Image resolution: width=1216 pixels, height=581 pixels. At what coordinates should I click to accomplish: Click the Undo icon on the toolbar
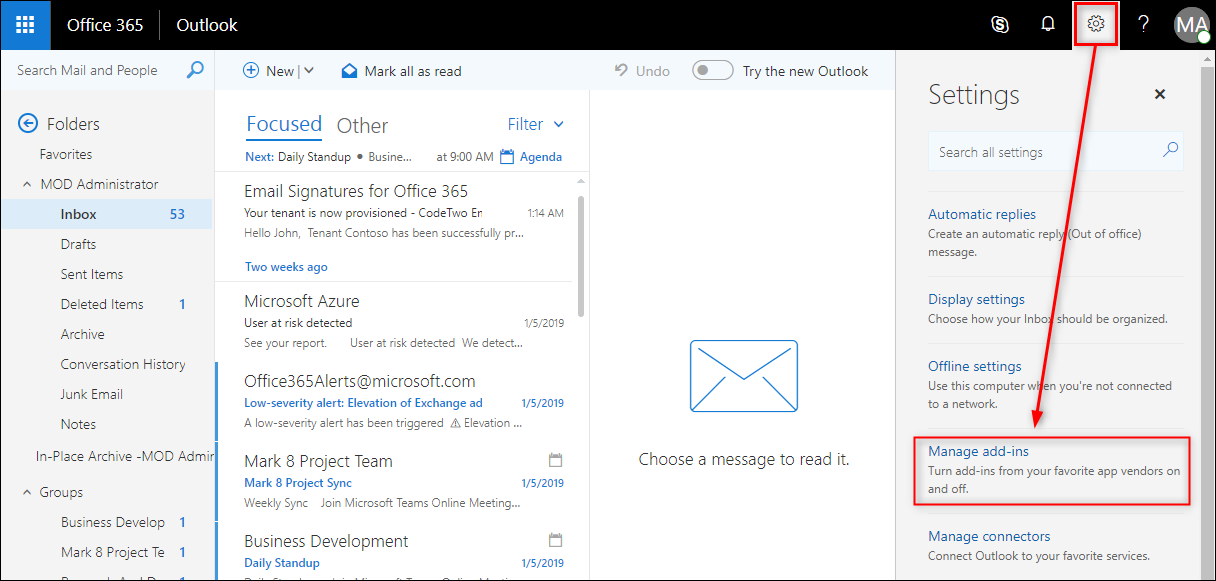(x=620, y=70)
